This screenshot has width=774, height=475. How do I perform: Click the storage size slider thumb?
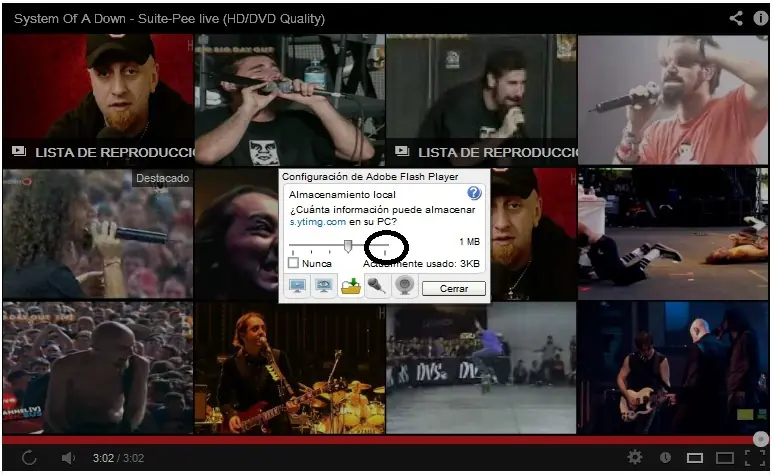point(348,246)
